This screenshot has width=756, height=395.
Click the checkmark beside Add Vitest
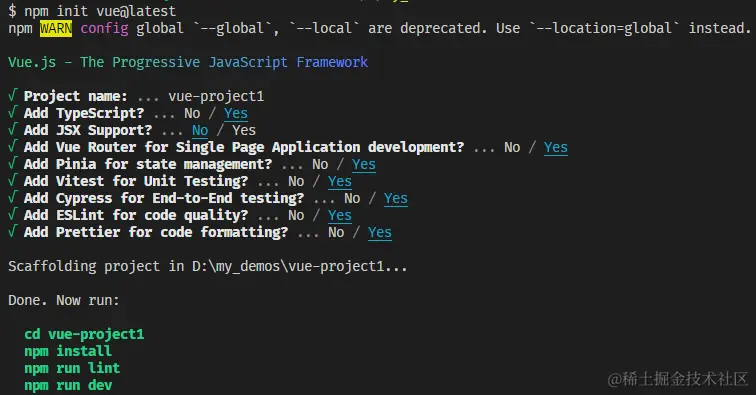pyautogui.click(x=13, y=180)
